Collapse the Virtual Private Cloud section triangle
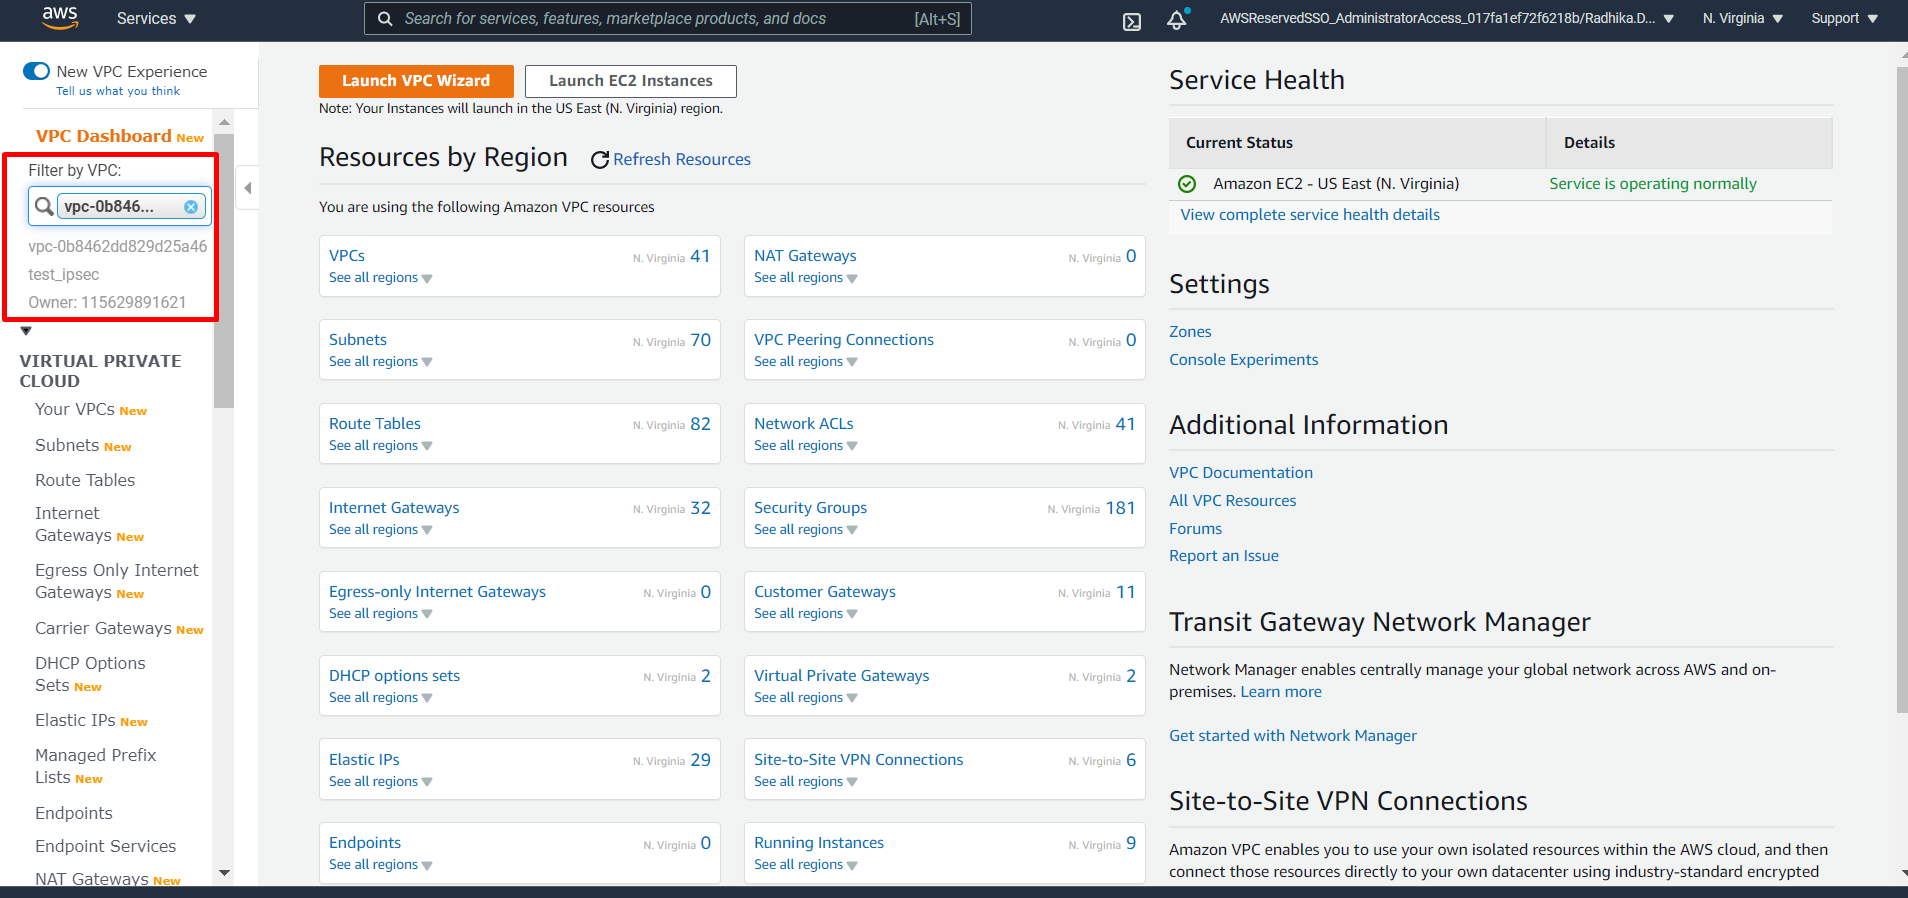Image resolution: width=1908 pixels, height=898 pixels. point(26,331)
